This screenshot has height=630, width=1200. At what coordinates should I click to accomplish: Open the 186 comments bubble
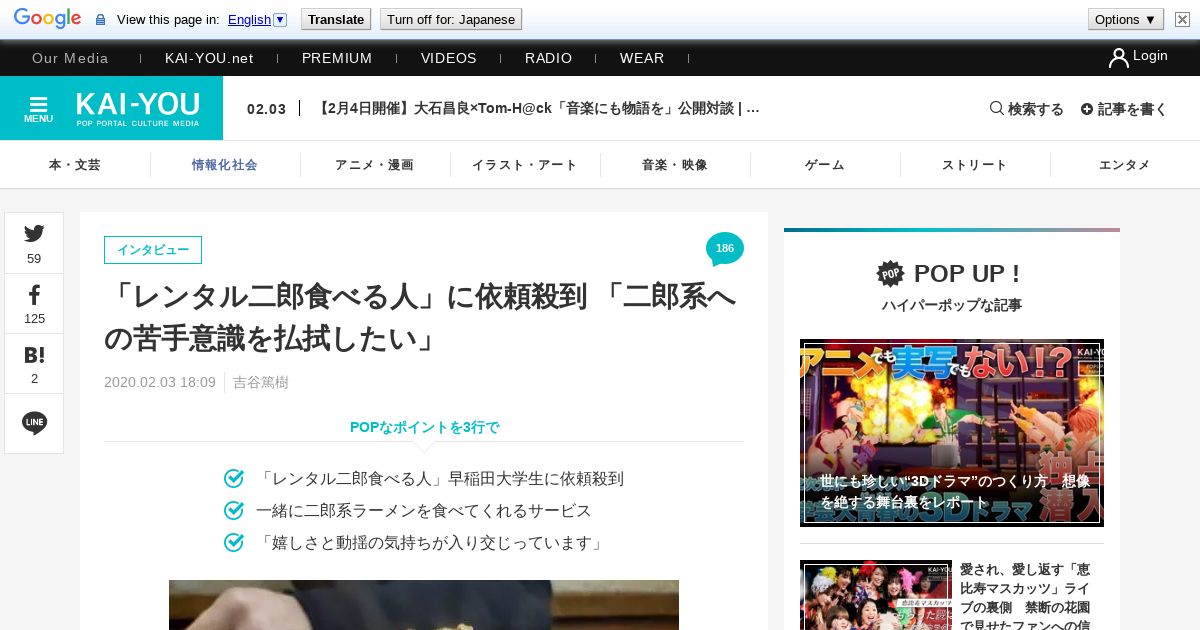pos(724,249)
